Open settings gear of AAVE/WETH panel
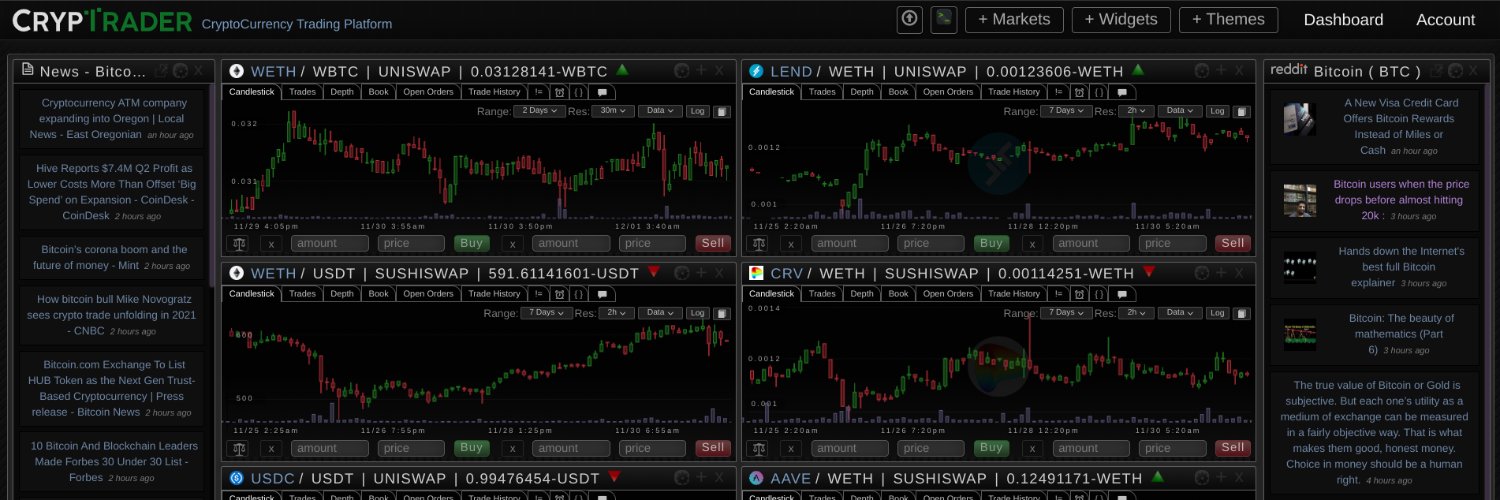 (x=1202, y=478)
